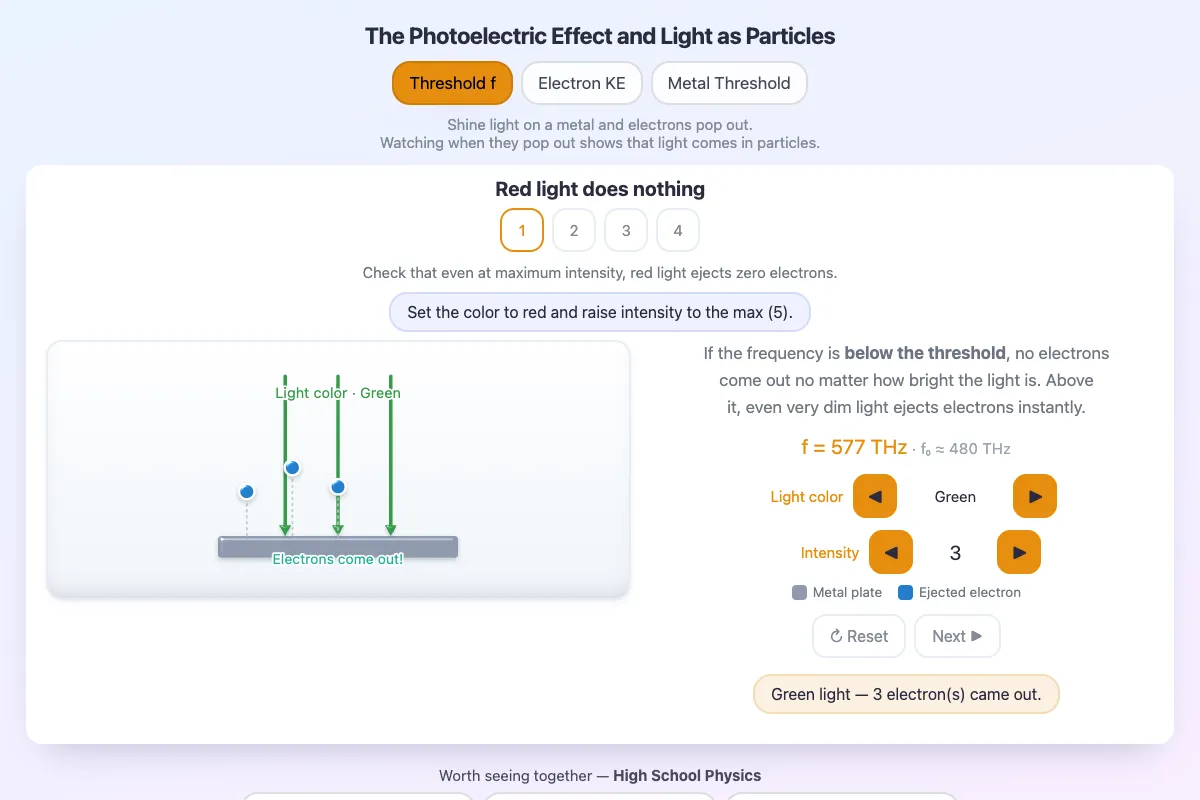Viewport: 1200px width, 800px height.
Task: Click the leftmost ejected electron
Action: [247, 492]
